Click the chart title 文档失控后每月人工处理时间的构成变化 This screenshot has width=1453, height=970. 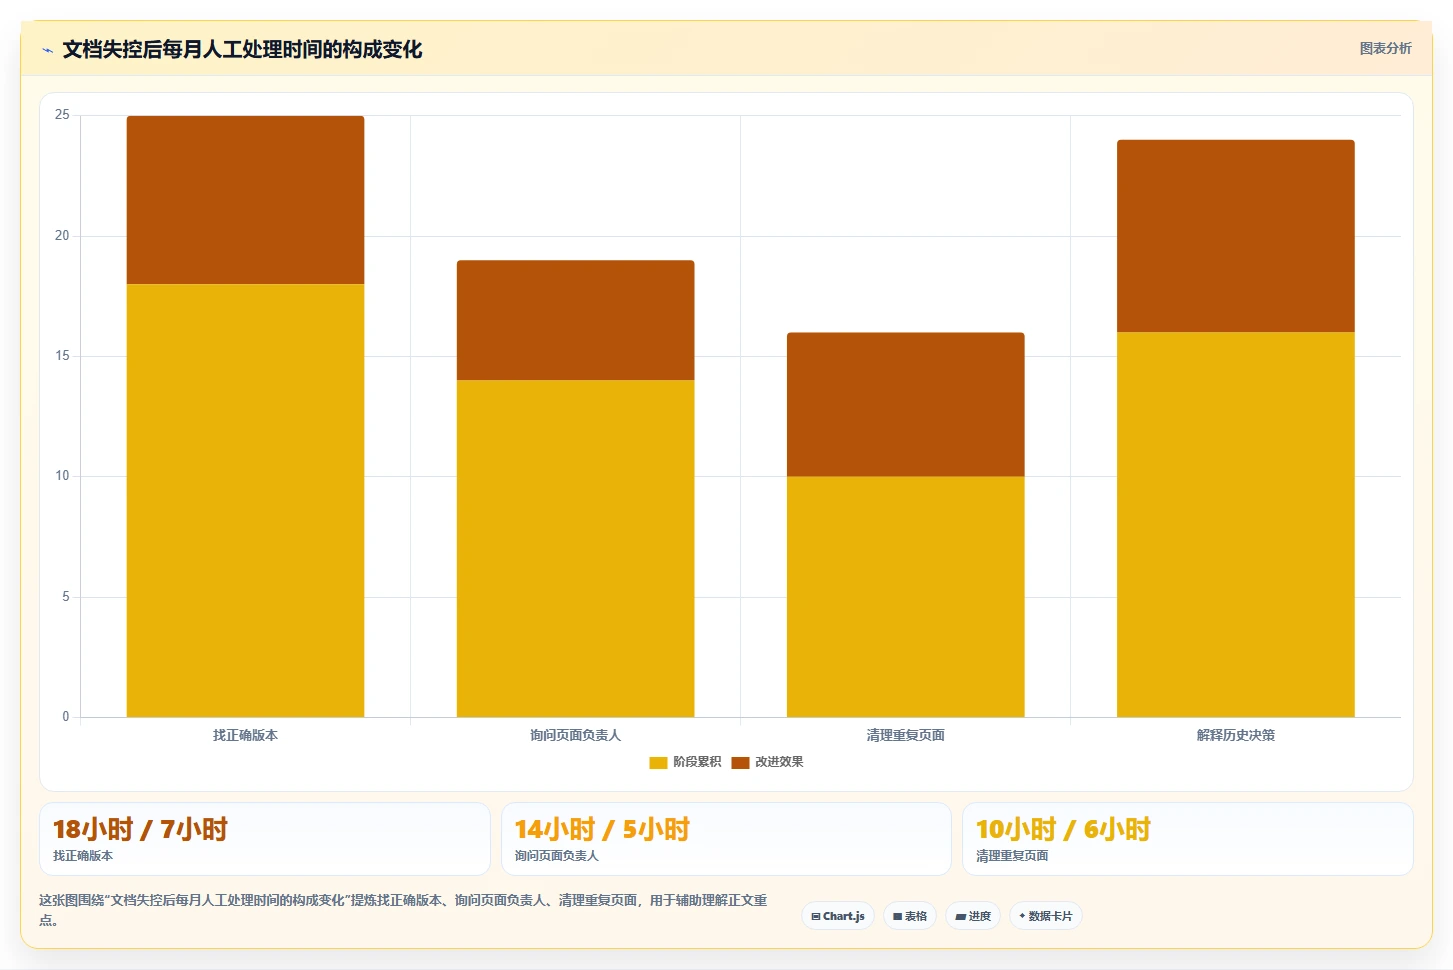coord(242,50)
